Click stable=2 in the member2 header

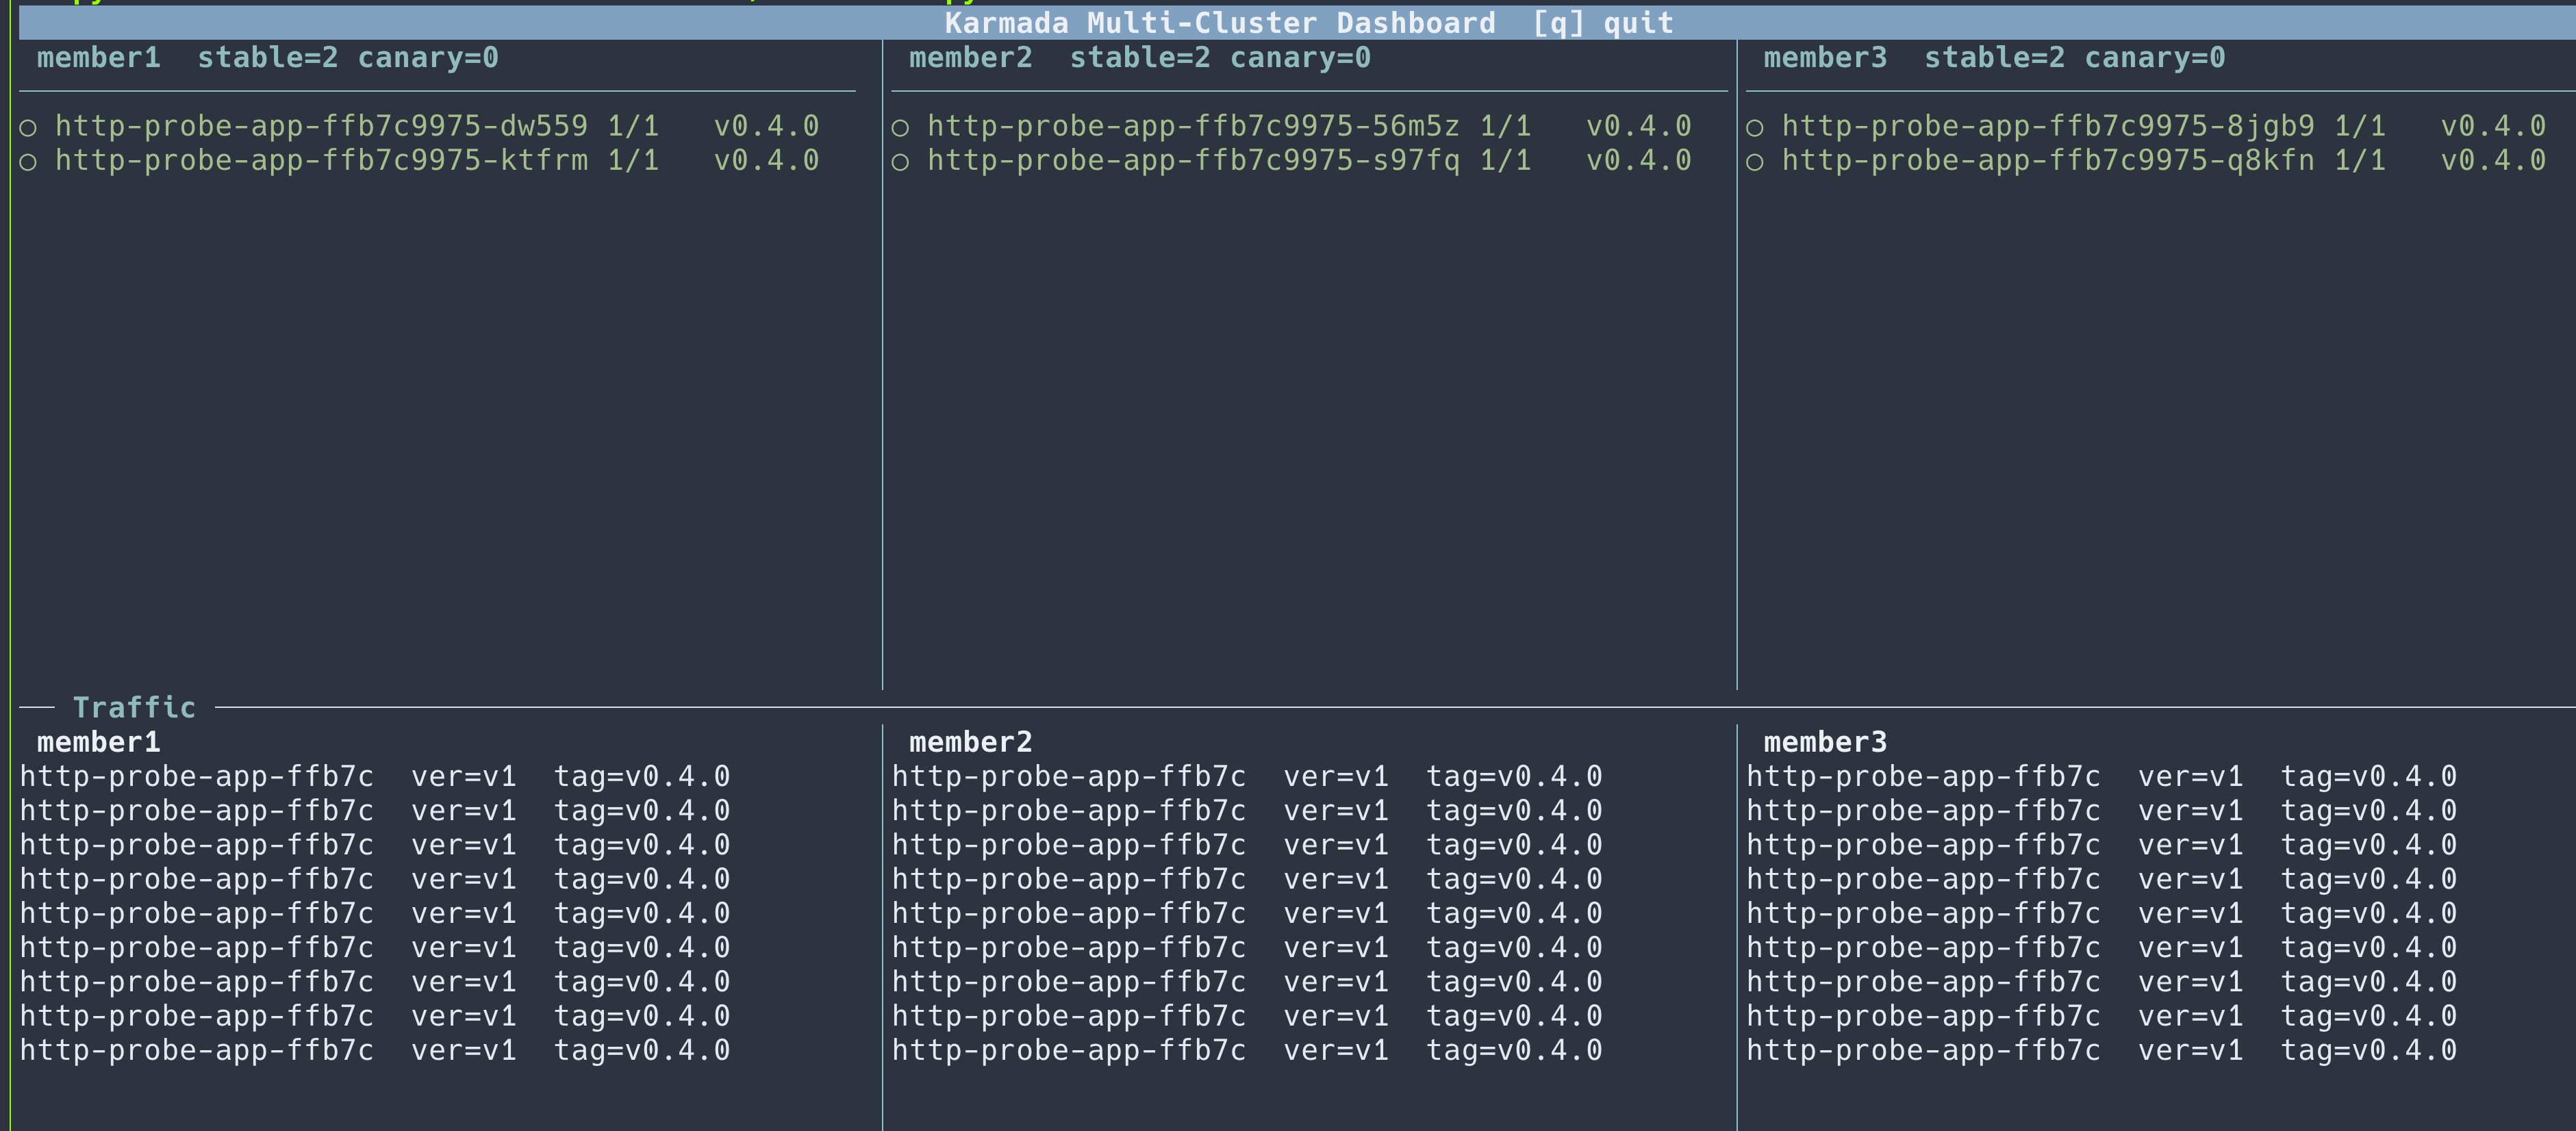click(x=1139, y=58)
